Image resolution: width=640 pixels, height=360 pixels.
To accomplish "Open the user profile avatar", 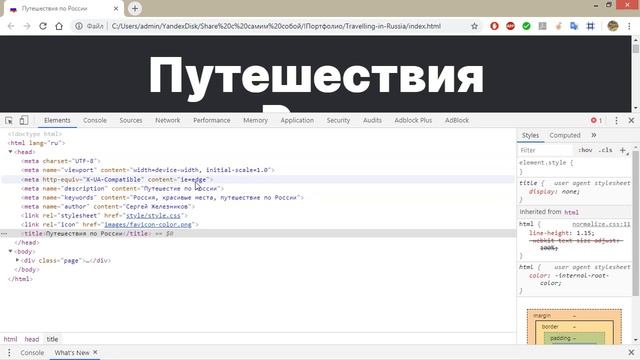I will tap(613, 26).
